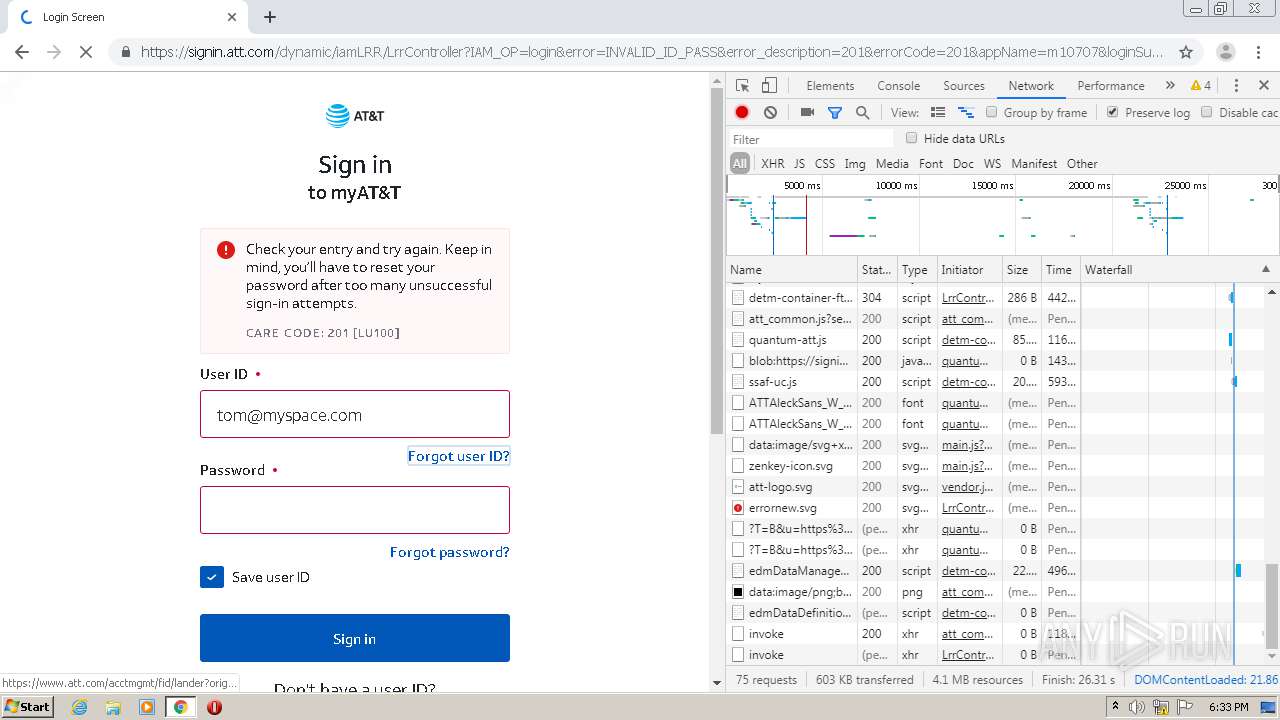Sort requests by Name column header
The image size is (1280, 720).
[x=792, y=270]
